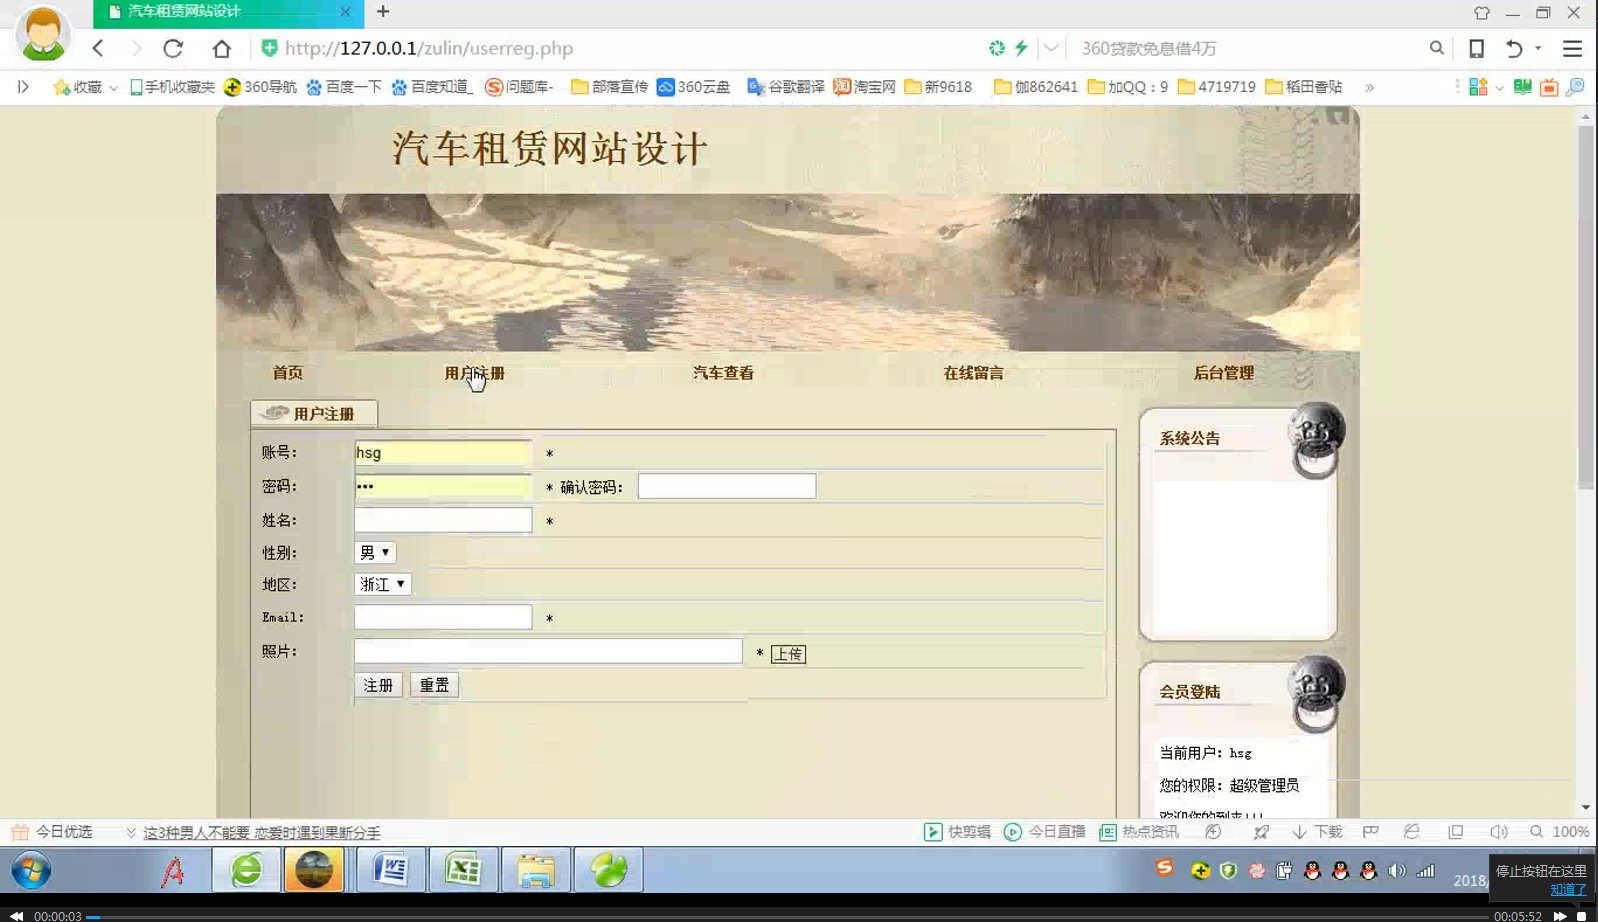Open the 360云盘 bookmark
The width and height of the screenshot is (1598, 922).
coord(694,87)
